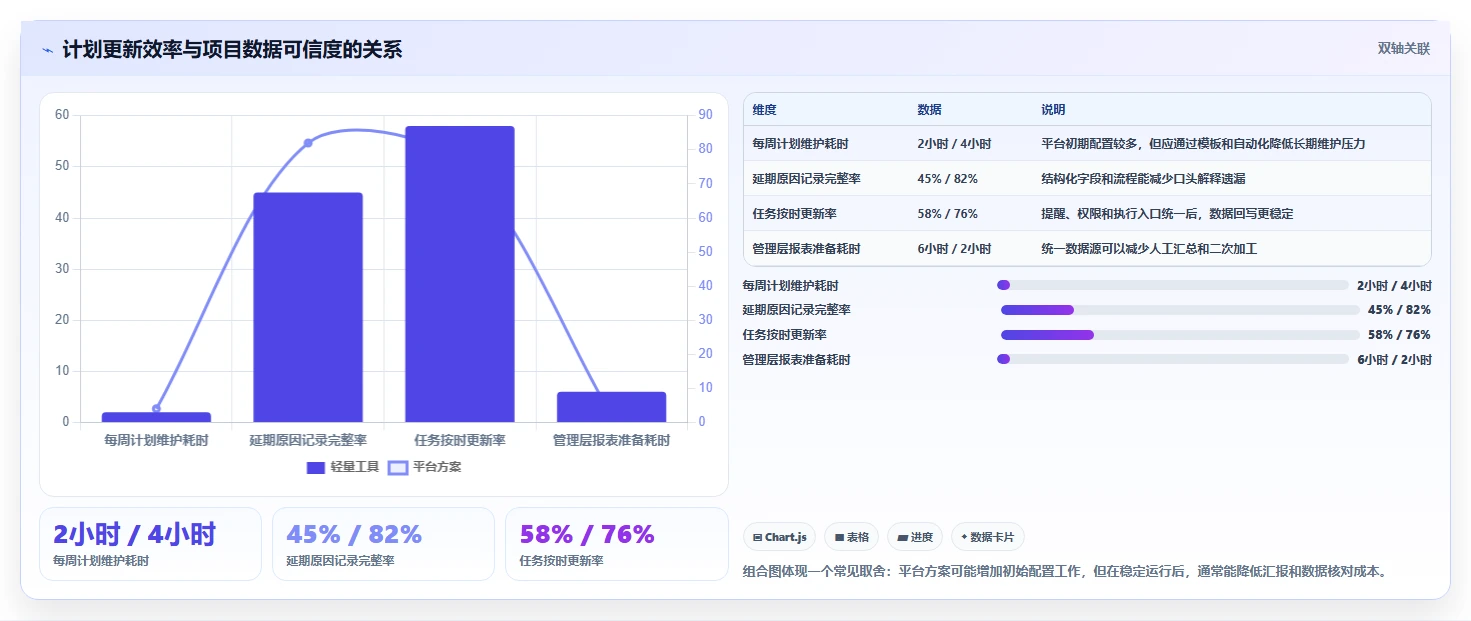
Task: Open the 45% / 82% stat card
Action: pos(383,544)
